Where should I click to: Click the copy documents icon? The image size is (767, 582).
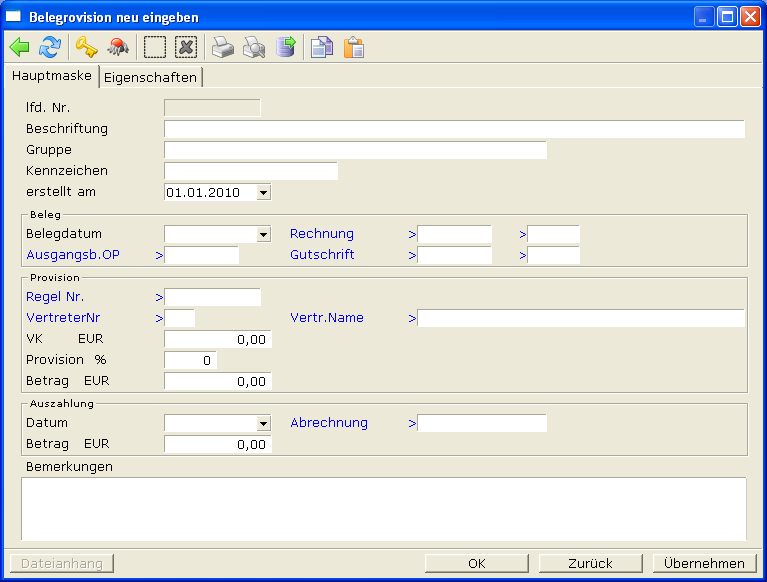tap(321, 47)
